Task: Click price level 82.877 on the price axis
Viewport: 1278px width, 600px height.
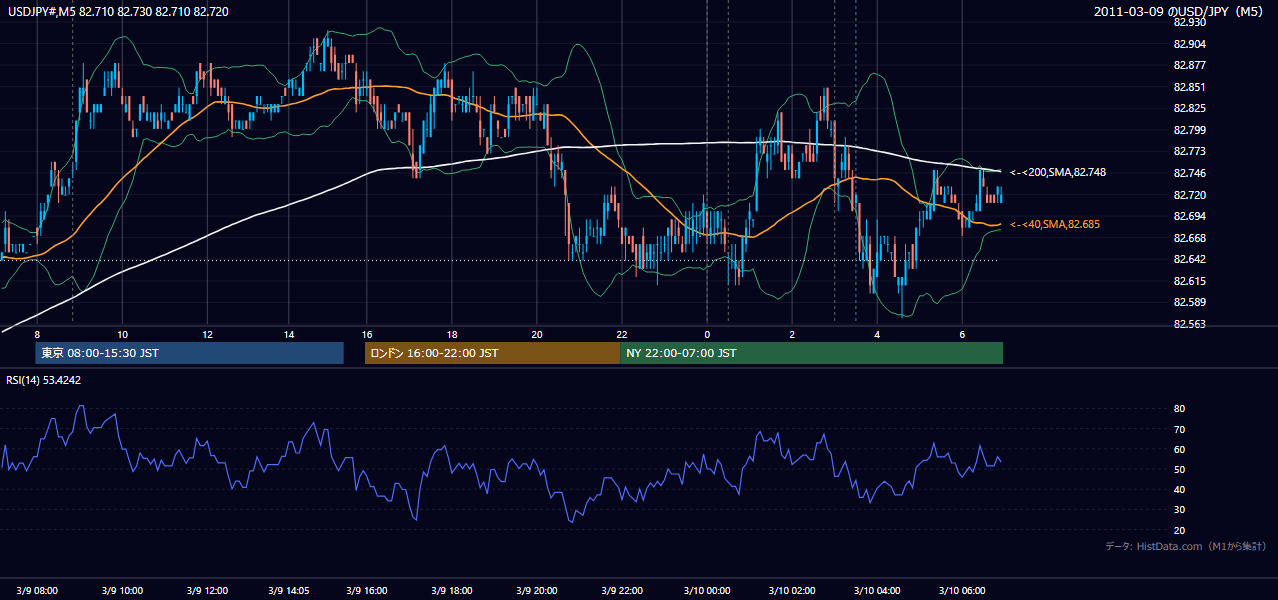Action: coord(1190,65)
